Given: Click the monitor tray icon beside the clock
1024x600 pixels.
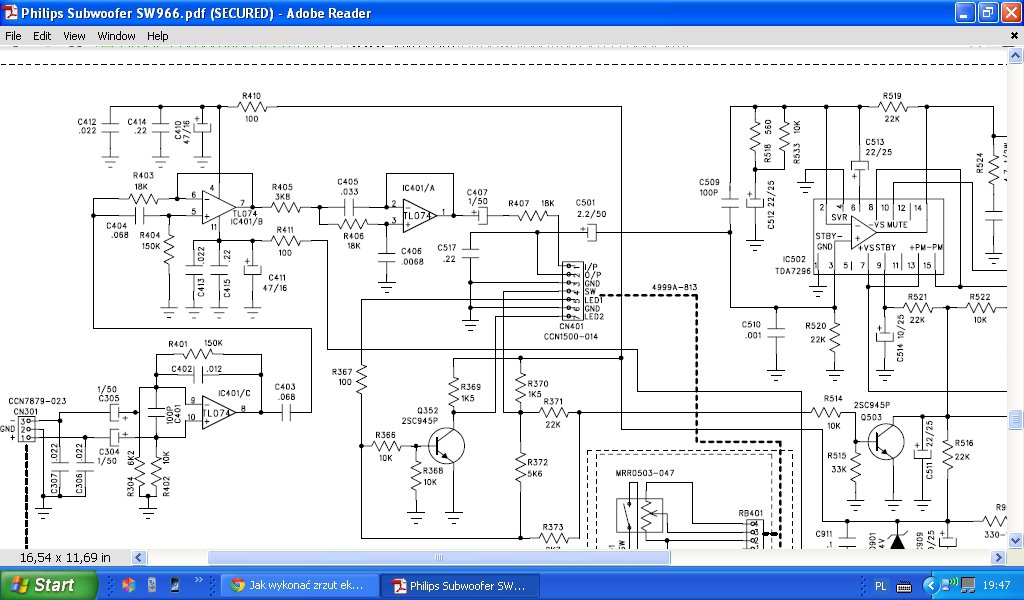Looking at the screenshot, I should coord(968,585).
